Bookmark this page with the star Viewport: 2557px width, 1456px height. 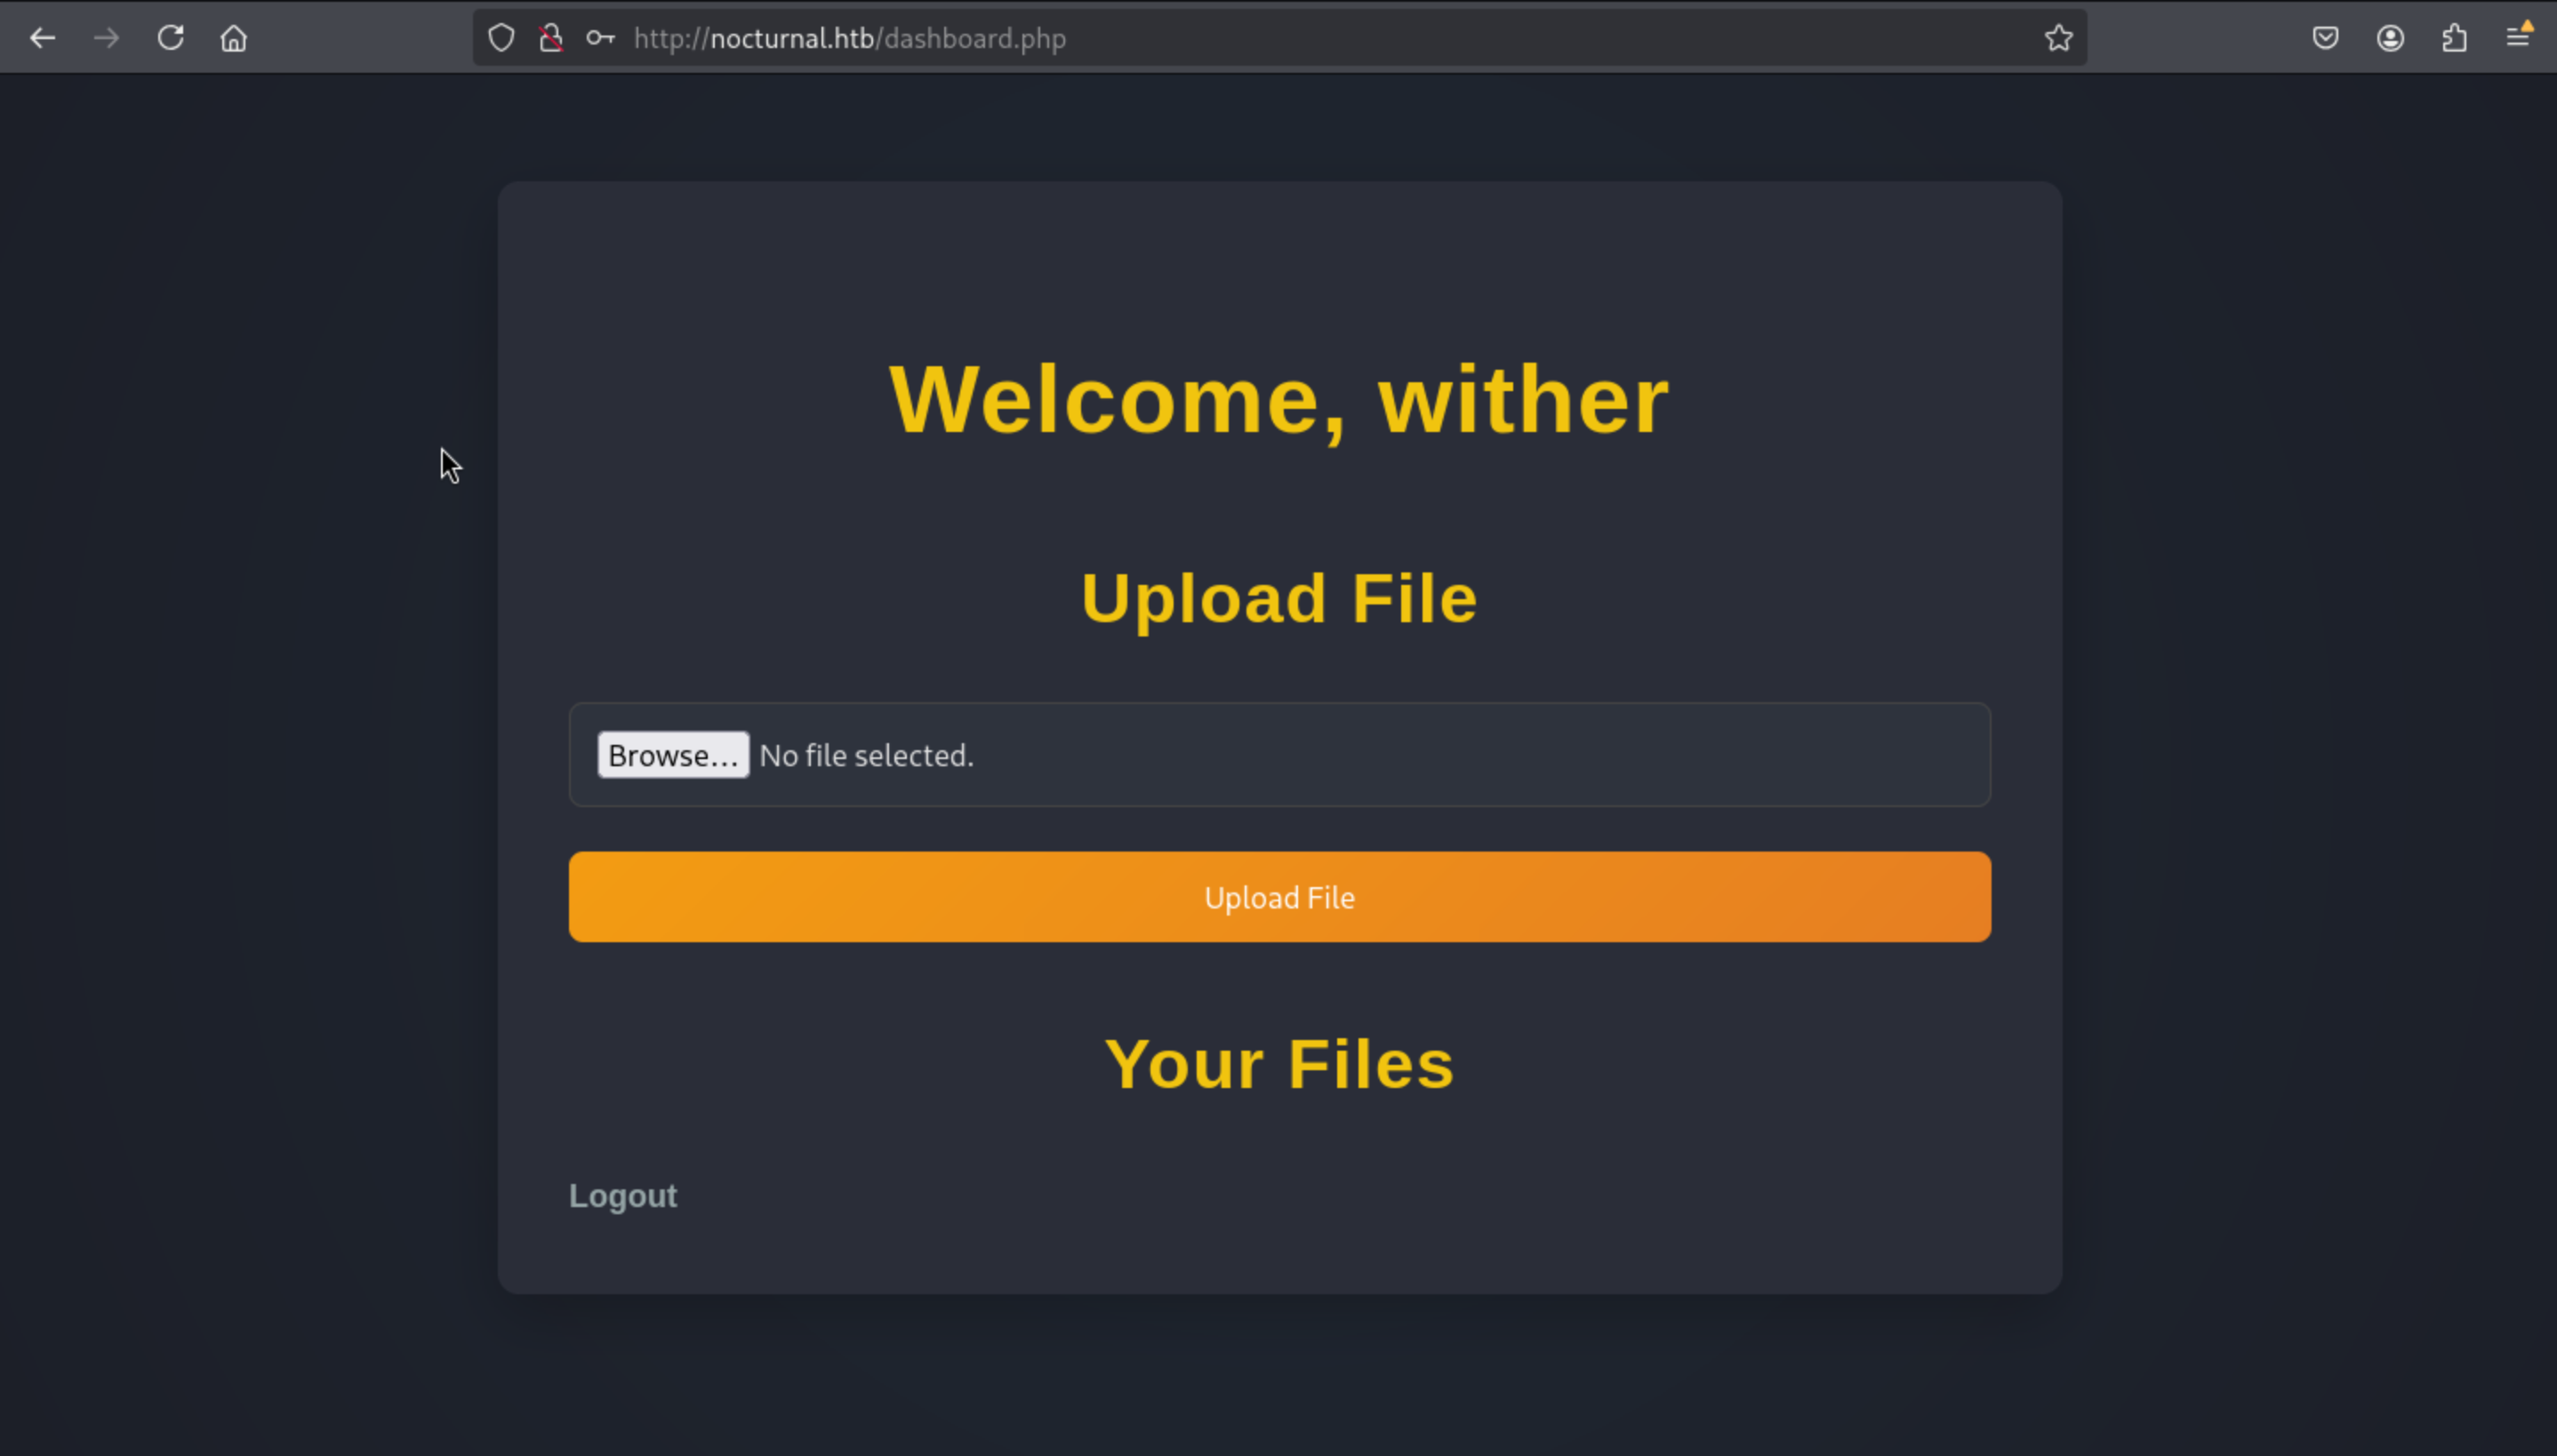click(2058, 38)
